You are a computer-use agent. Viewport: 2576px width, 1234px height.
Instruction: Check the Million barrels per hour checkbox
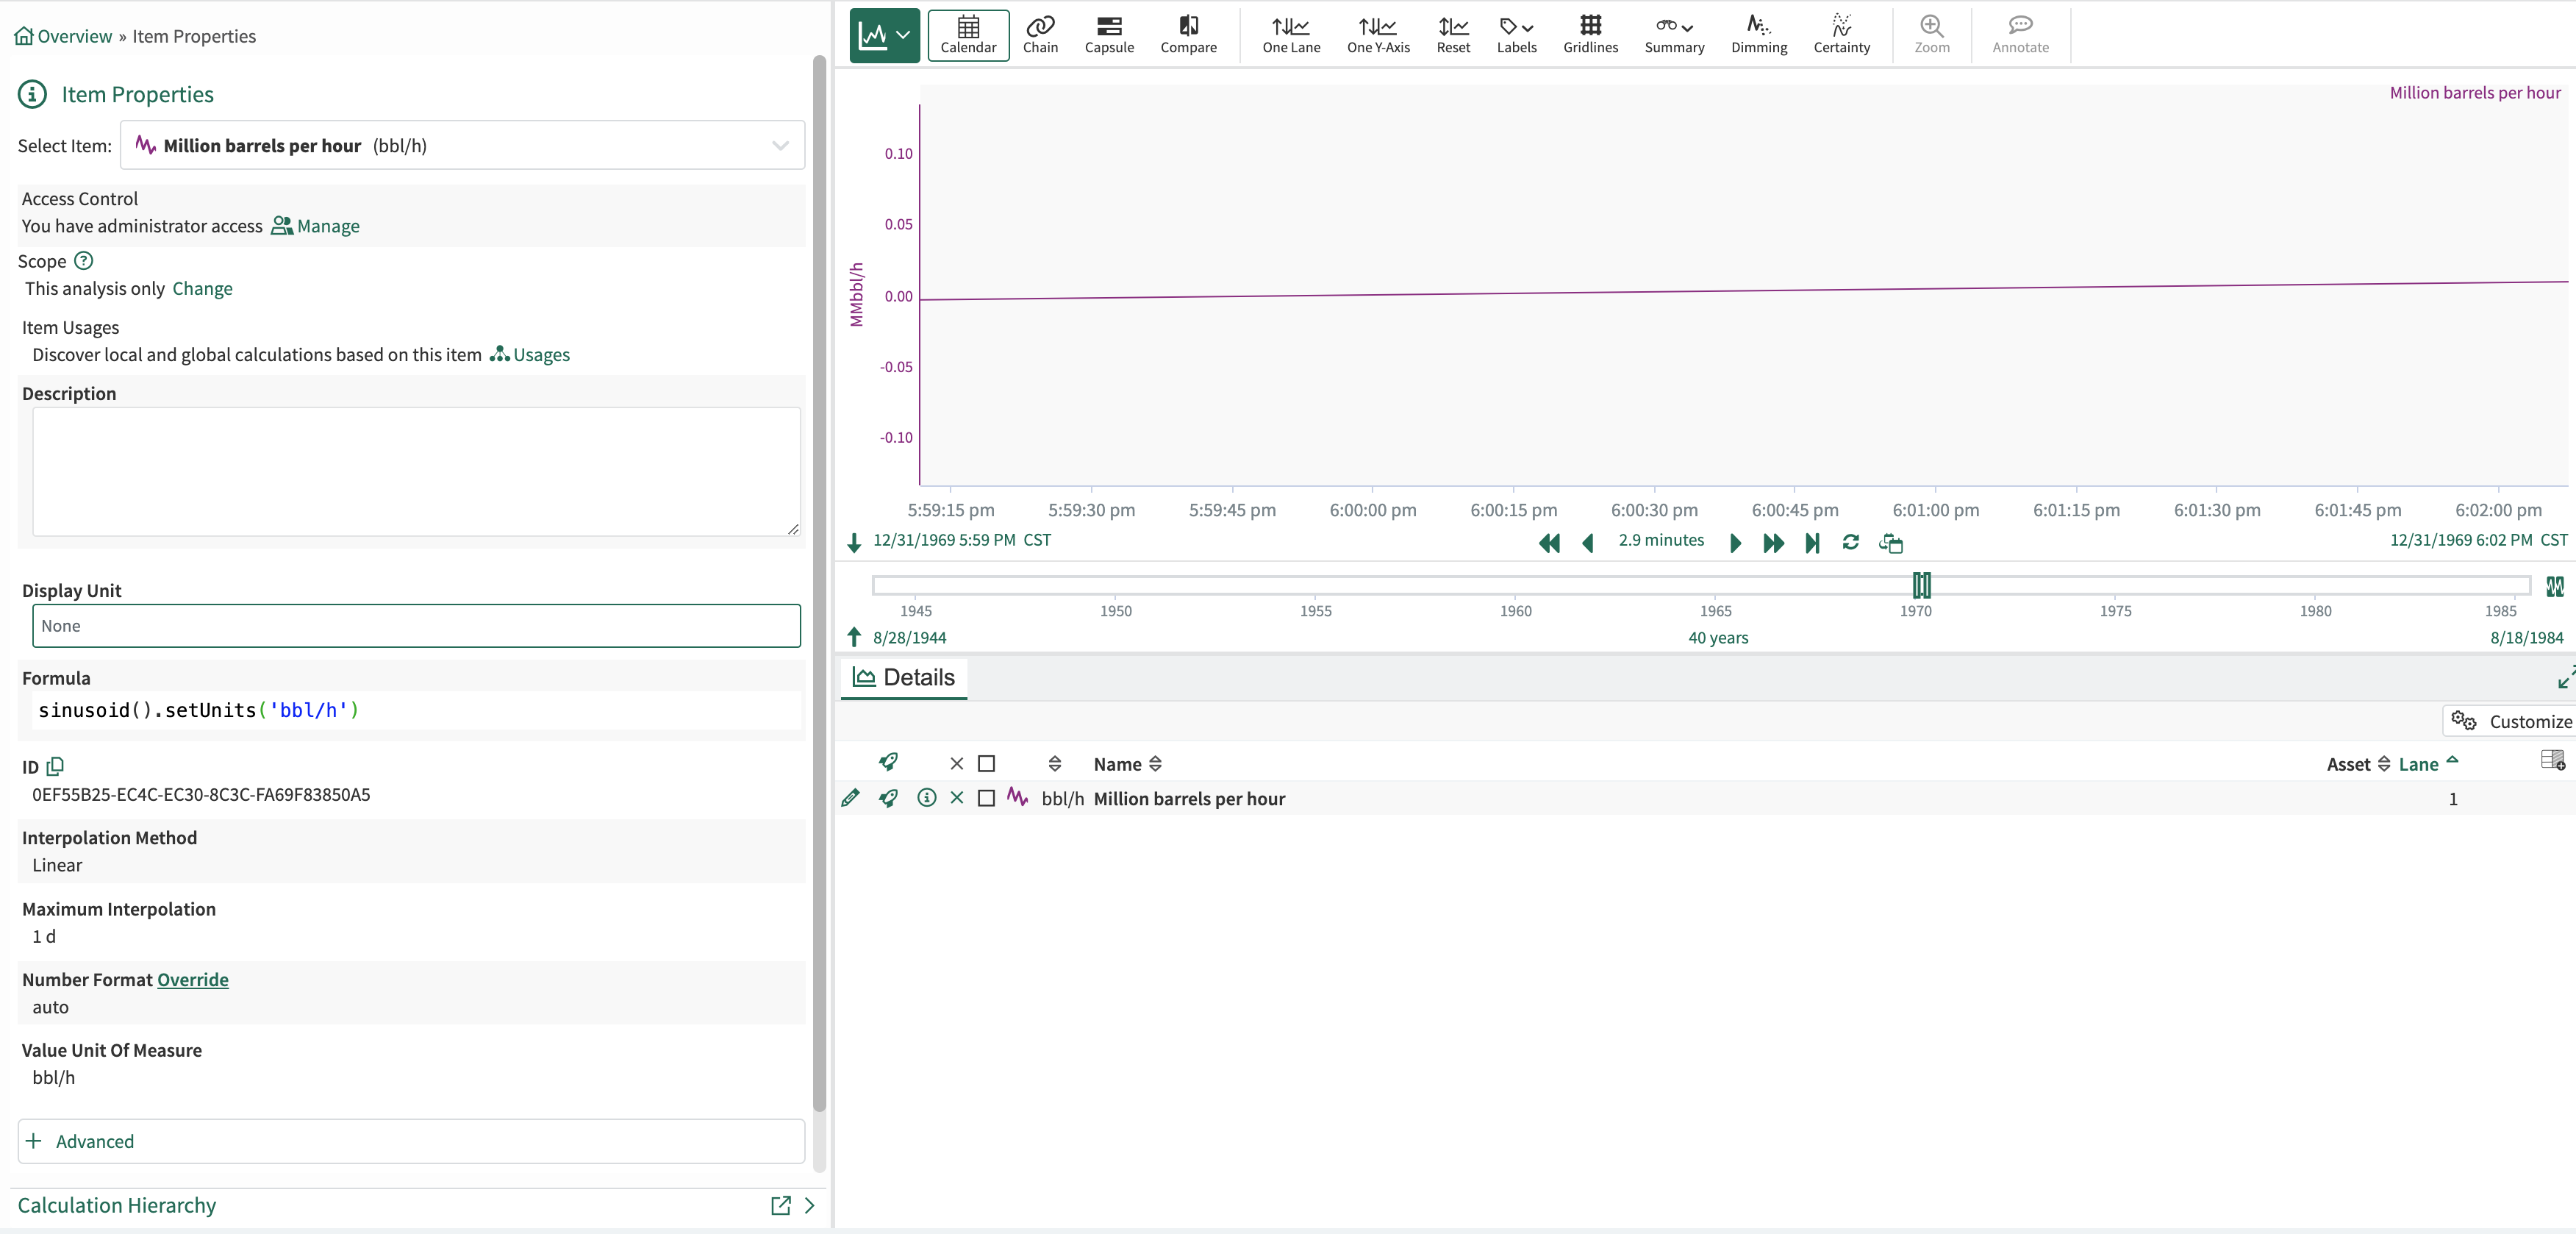tap(986, 798)
